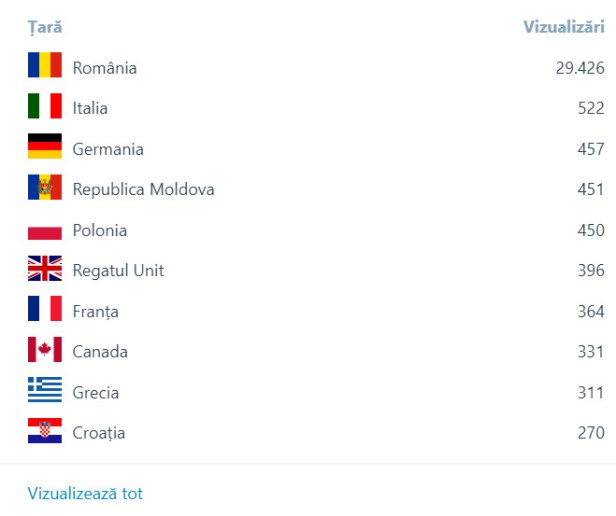
Task: Select the Grecia country name
Action: 96,393
